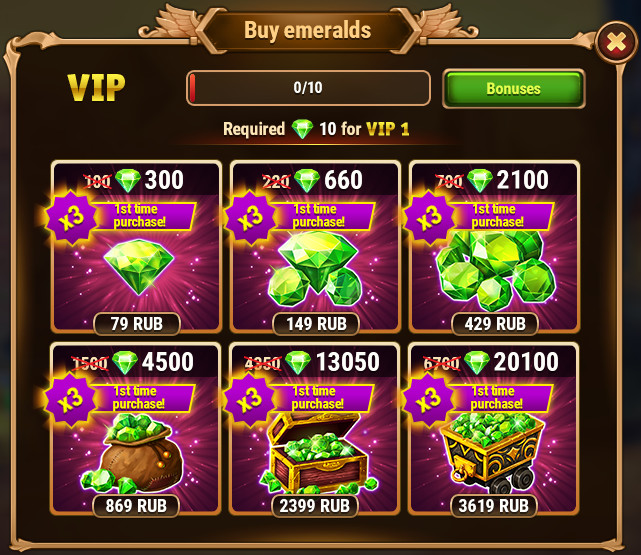The width and height of the screenshot is (641, 555).
Task: Click the single emerald gem image
Action: tap(139, 266)
